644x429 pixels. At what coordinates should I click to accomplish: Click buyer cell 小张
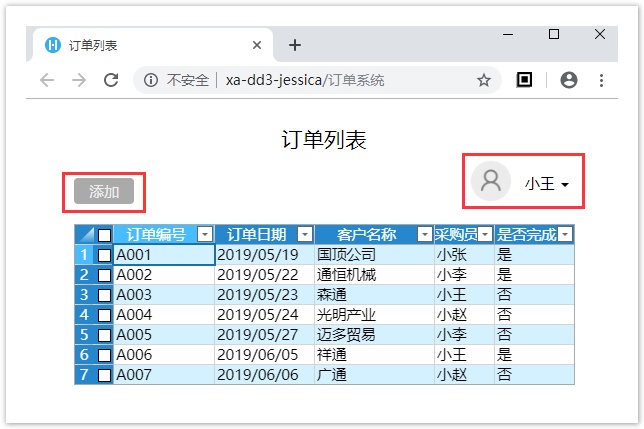(464, 255)
